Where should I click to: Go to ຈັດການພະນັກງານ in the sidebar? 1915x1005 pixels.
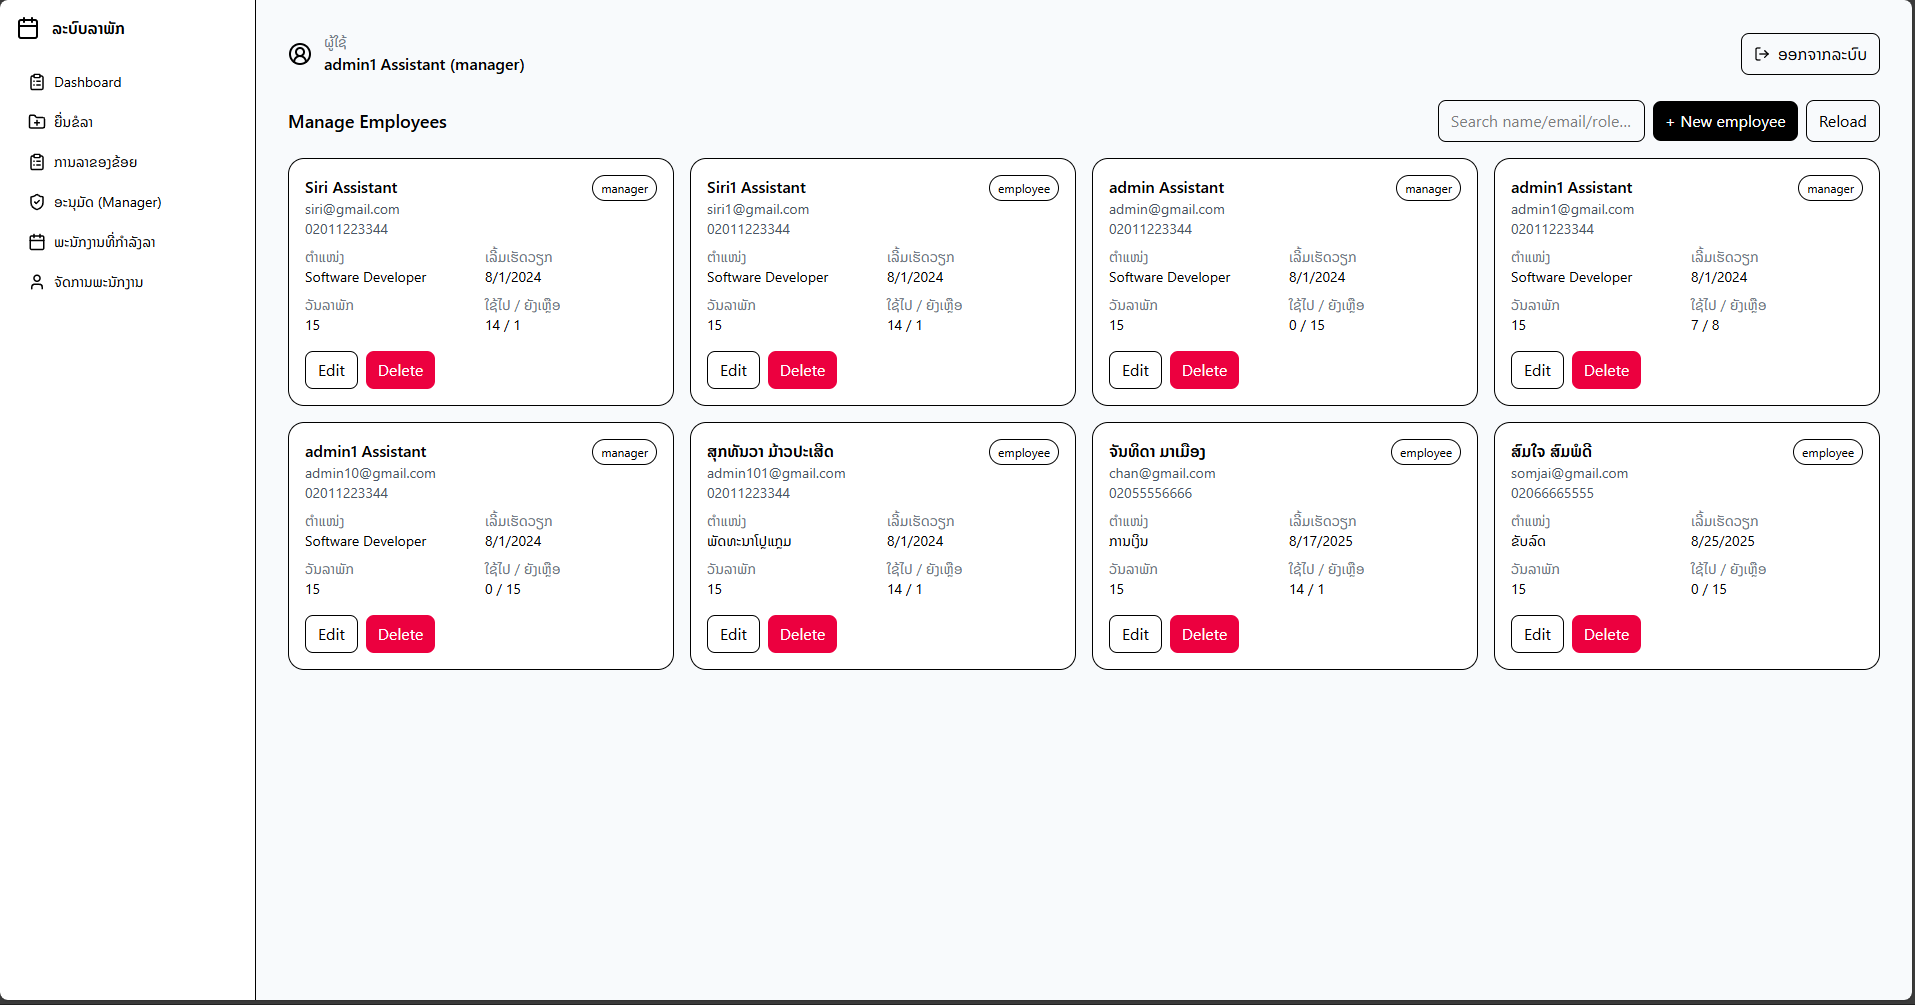[98, 282]
